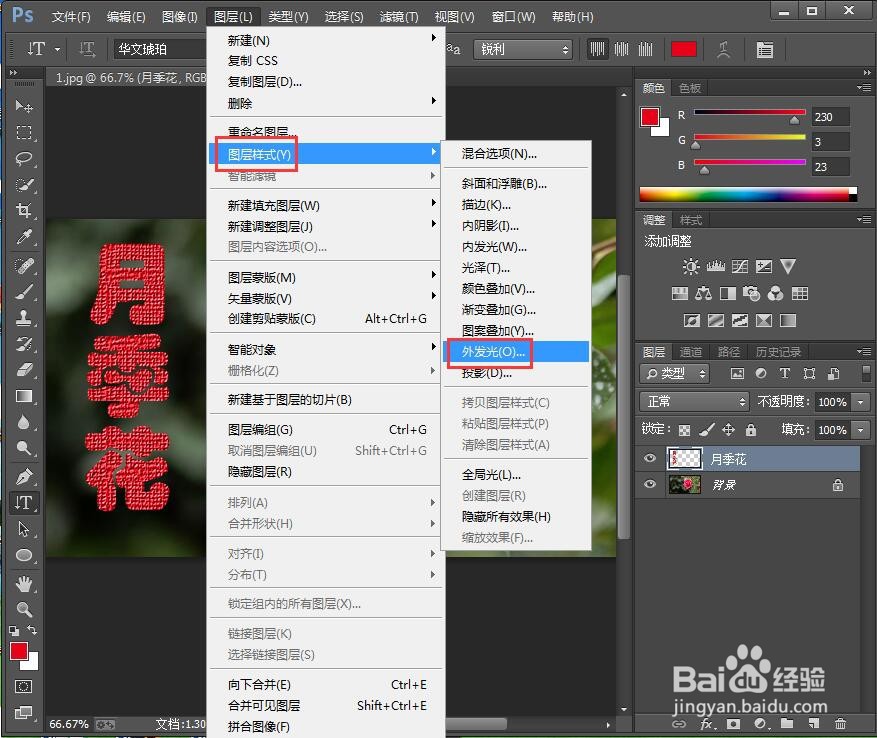
Task: Open character and paragraph panel icon
Action: (x=765, y=50)
